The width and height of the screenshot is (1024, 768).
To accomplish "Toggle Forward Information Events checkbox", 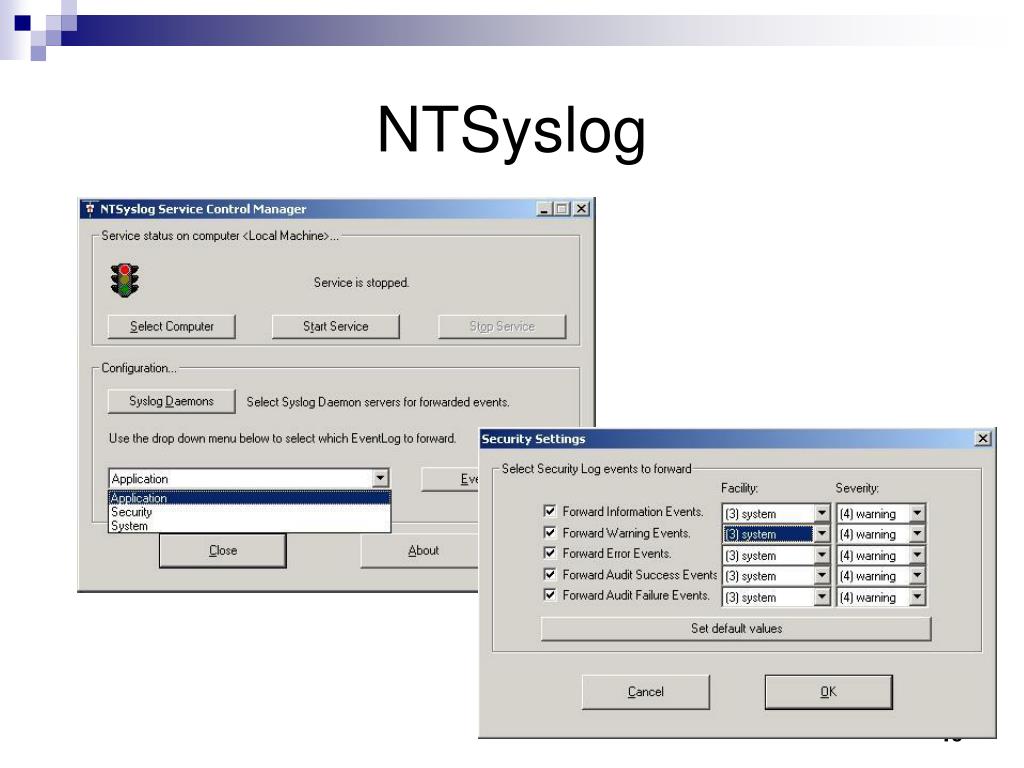I will click(x=550, y=511).
